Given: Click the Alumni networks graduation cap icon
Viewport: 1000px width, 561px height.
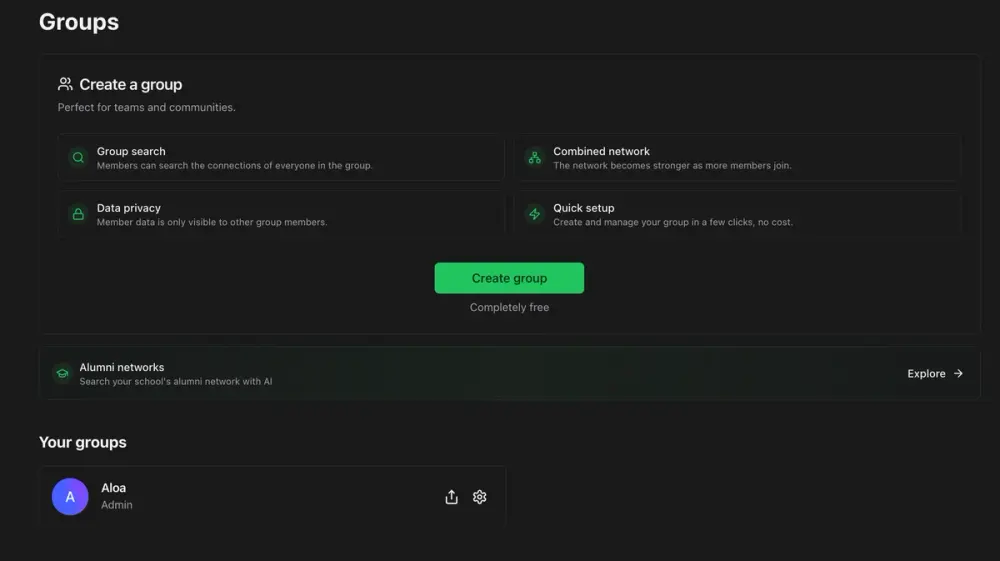Looking at the screenshot, I should coord(62,374).
